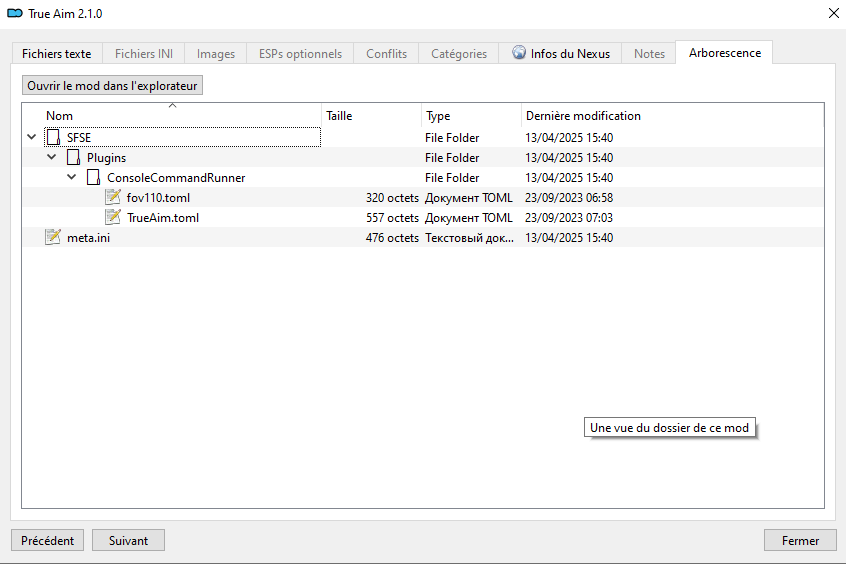Click the globe icon on Infos du Nexus tab
The image size is (846, 564).
tap(518, 52)
